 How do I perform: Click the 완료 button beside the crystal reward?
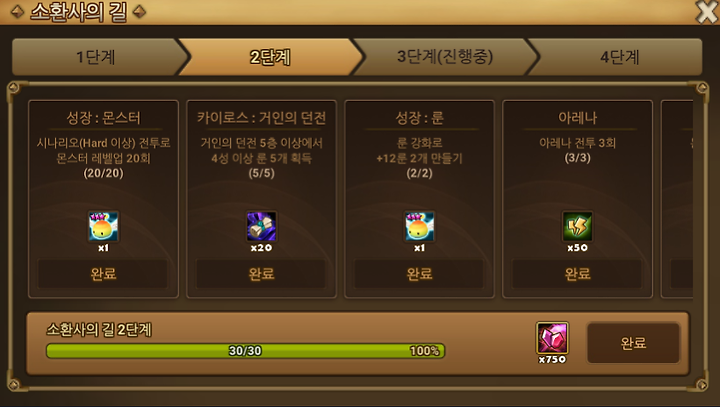point(633,343)
